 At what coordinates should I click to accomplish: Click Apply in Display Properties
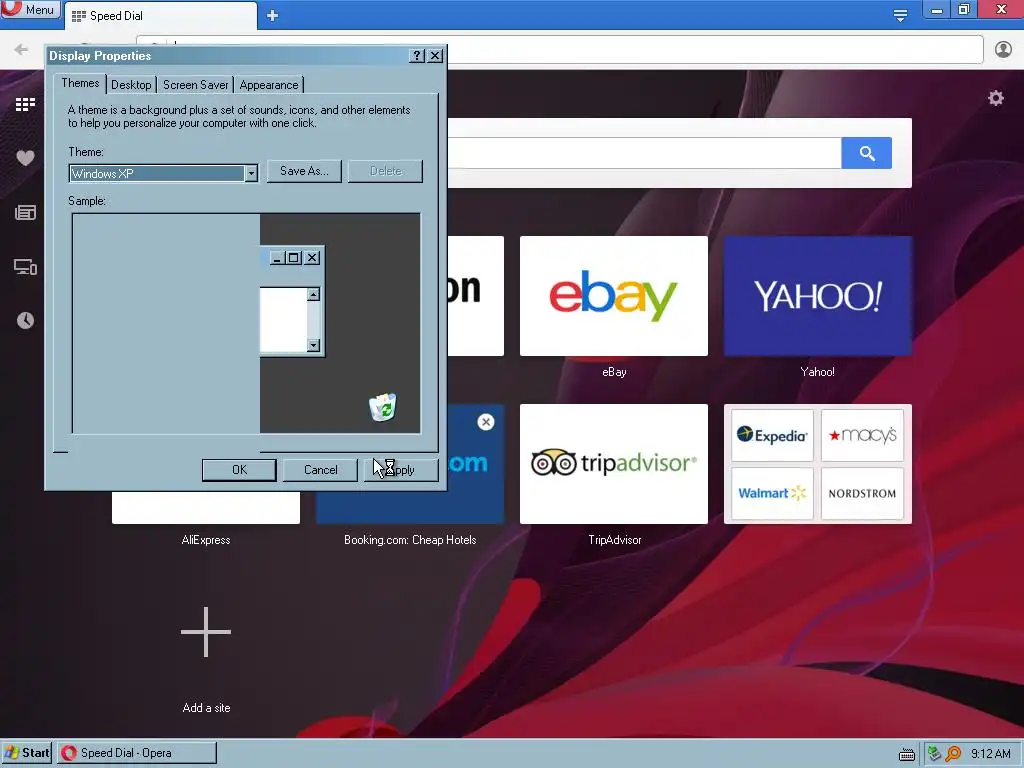[x=401, y=470]
